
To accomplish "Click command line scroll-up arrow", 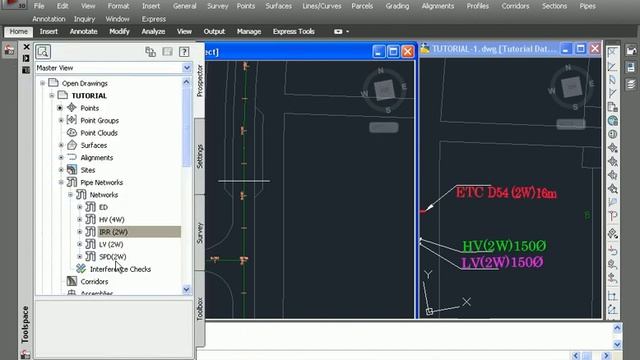I will point(617,328).
